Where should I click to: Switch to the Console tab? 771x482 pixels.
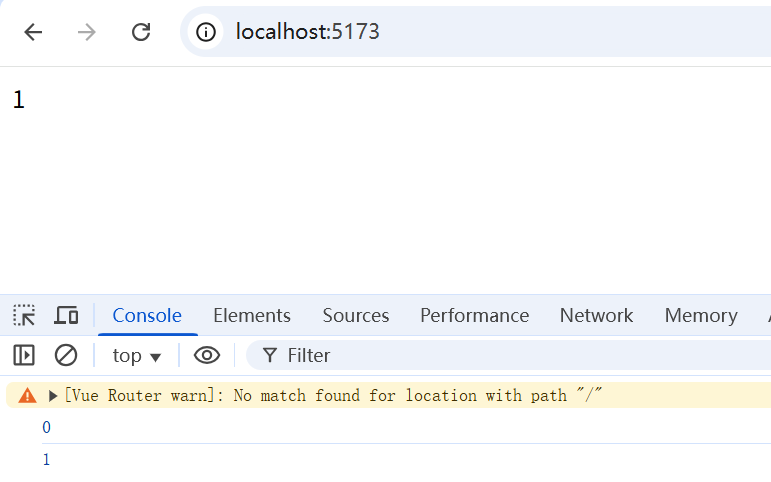pyautogui.click(x=147, y=315)
